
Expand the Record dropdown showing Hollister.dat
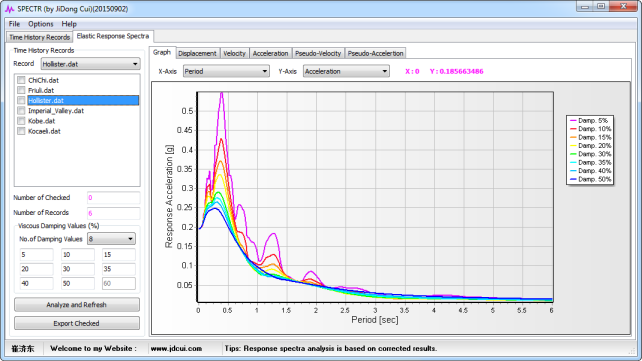click(90, 64)
